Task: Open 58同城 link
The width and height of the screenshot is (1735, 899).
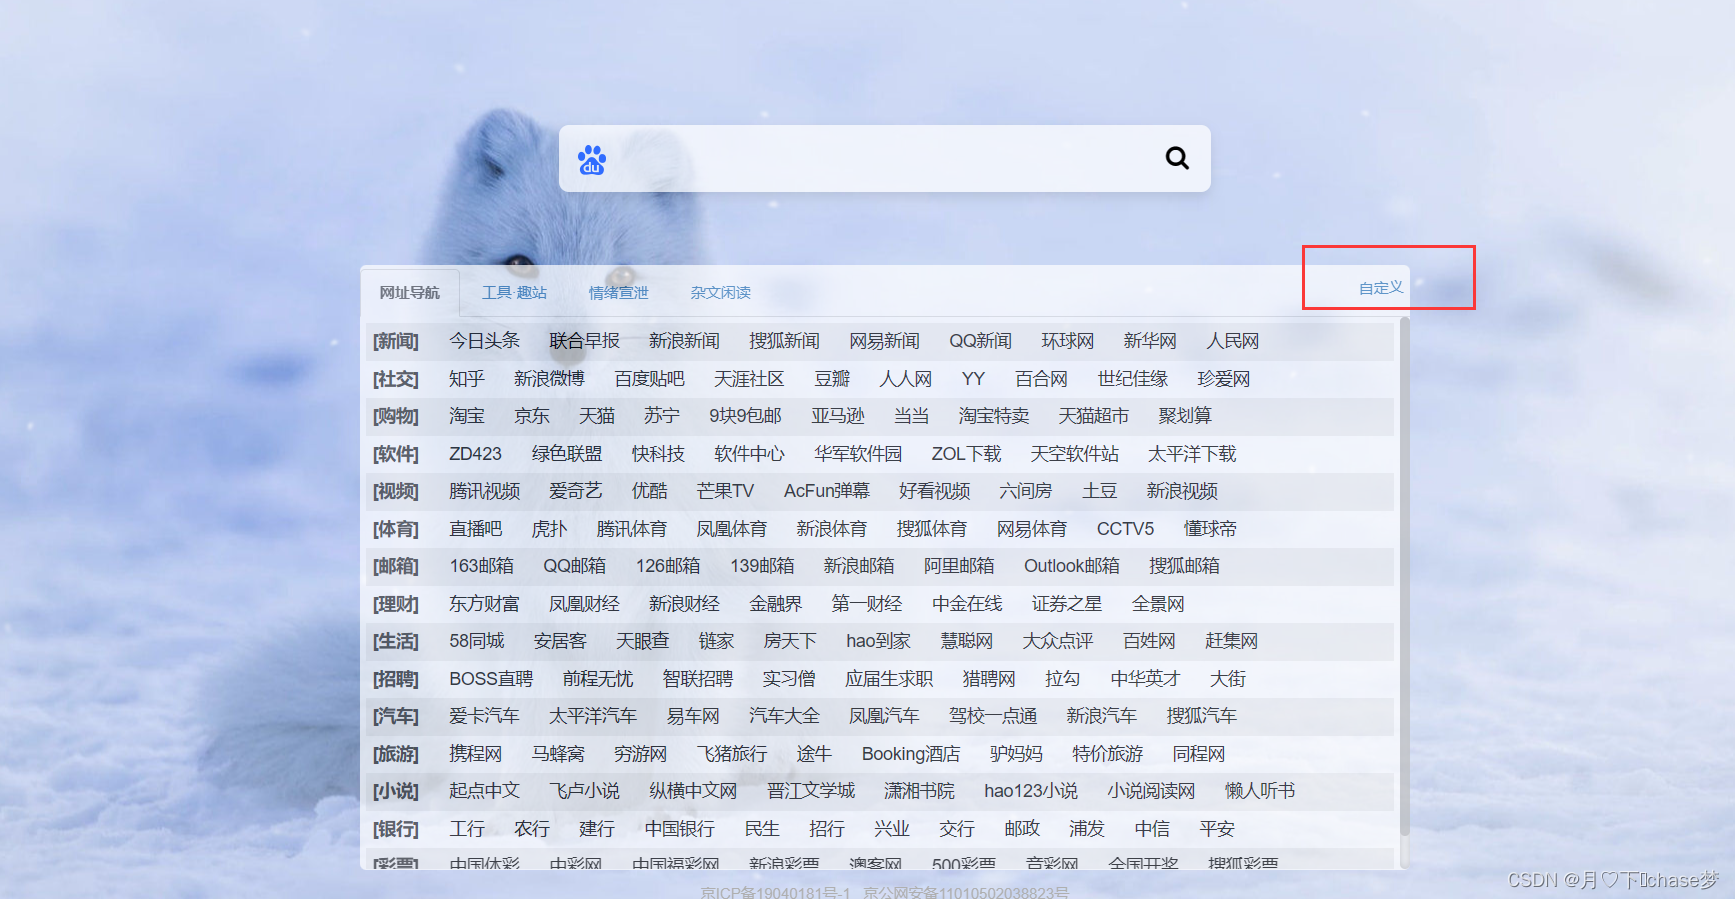Action: tap(476, 641)
